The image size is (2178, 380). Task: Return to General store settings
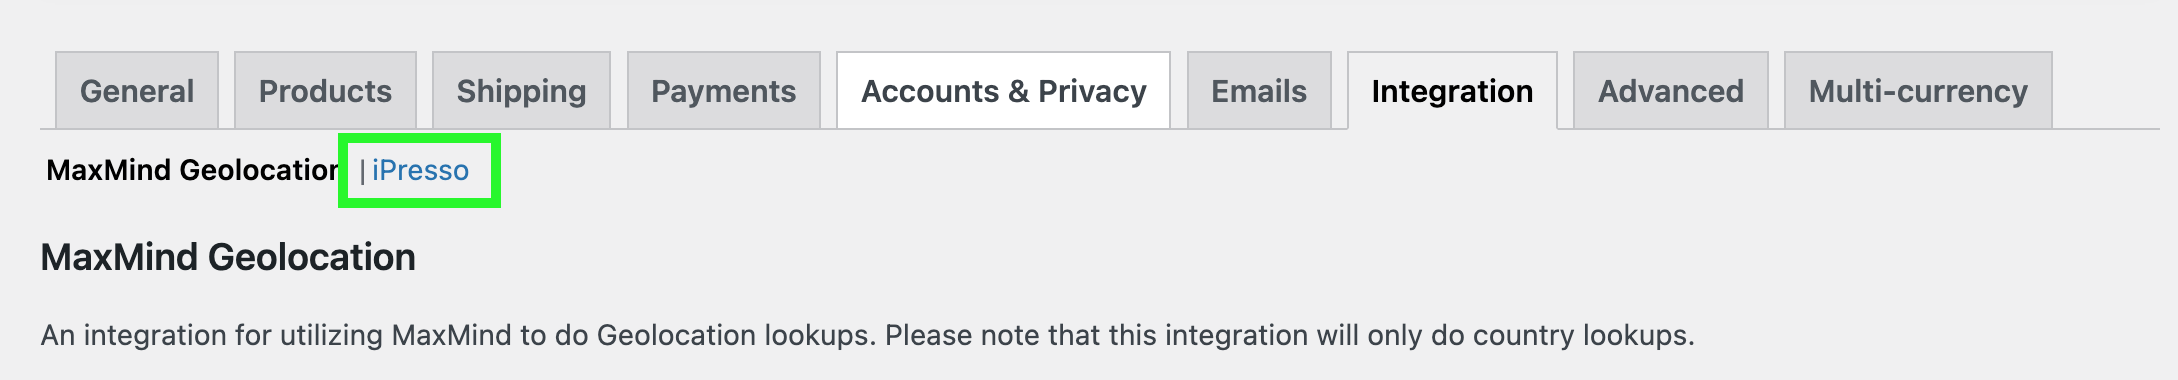pos(137,91)
